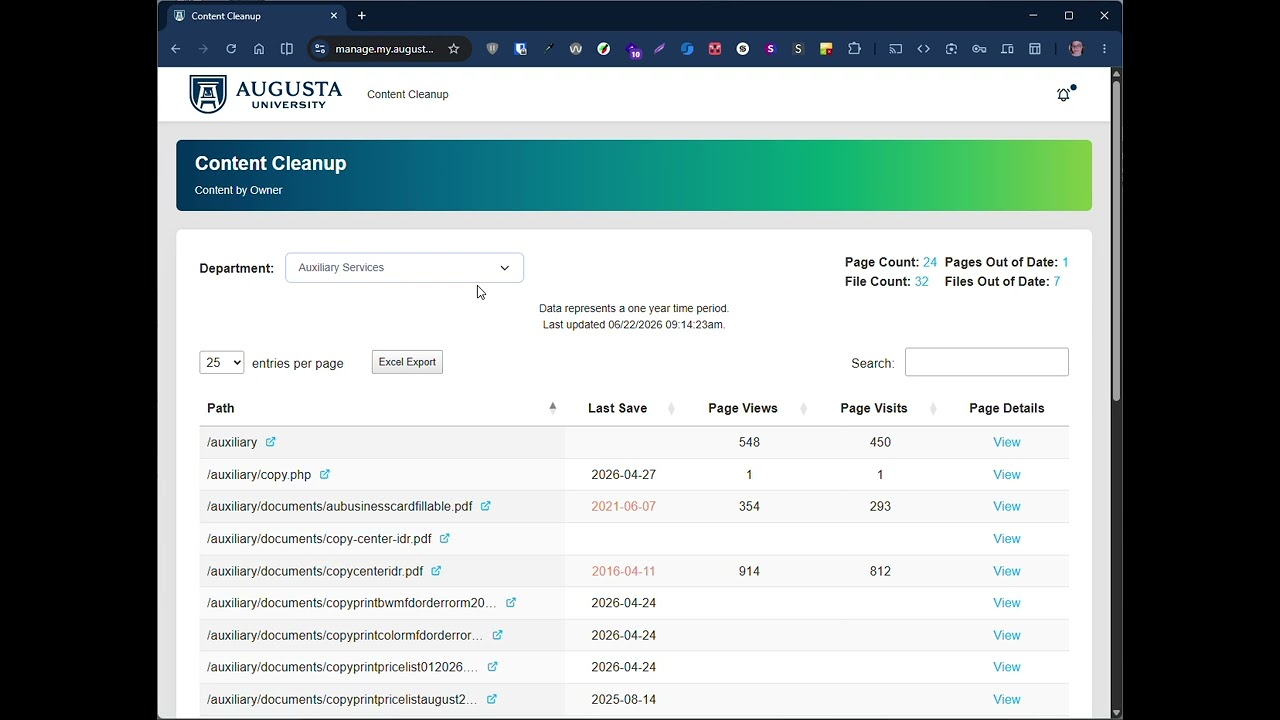1280x720 pixels.
Task: Open a new browser tab
Action: pyautogui.click(x=362, y=16)
